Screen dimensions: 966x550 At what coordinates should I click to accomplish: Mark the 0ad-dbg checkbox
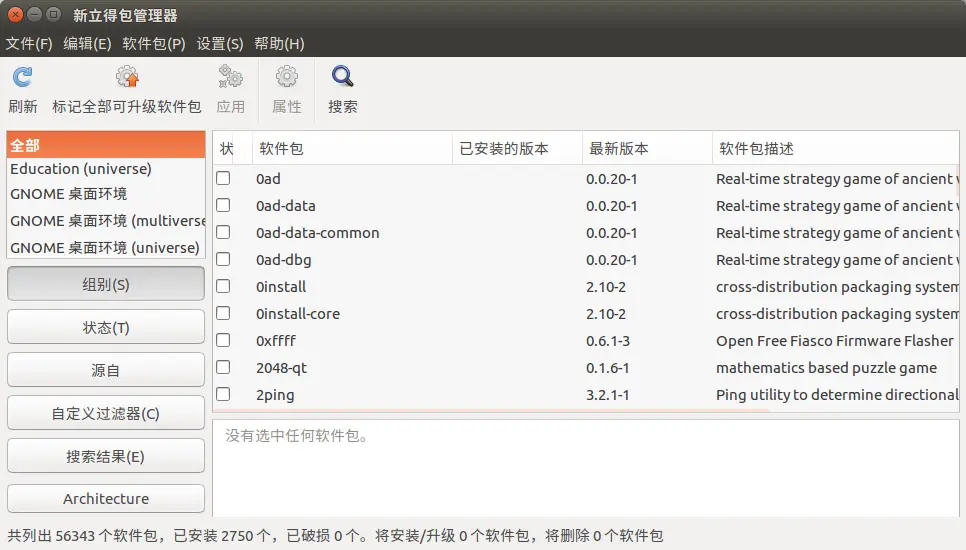tap(223, 259)
